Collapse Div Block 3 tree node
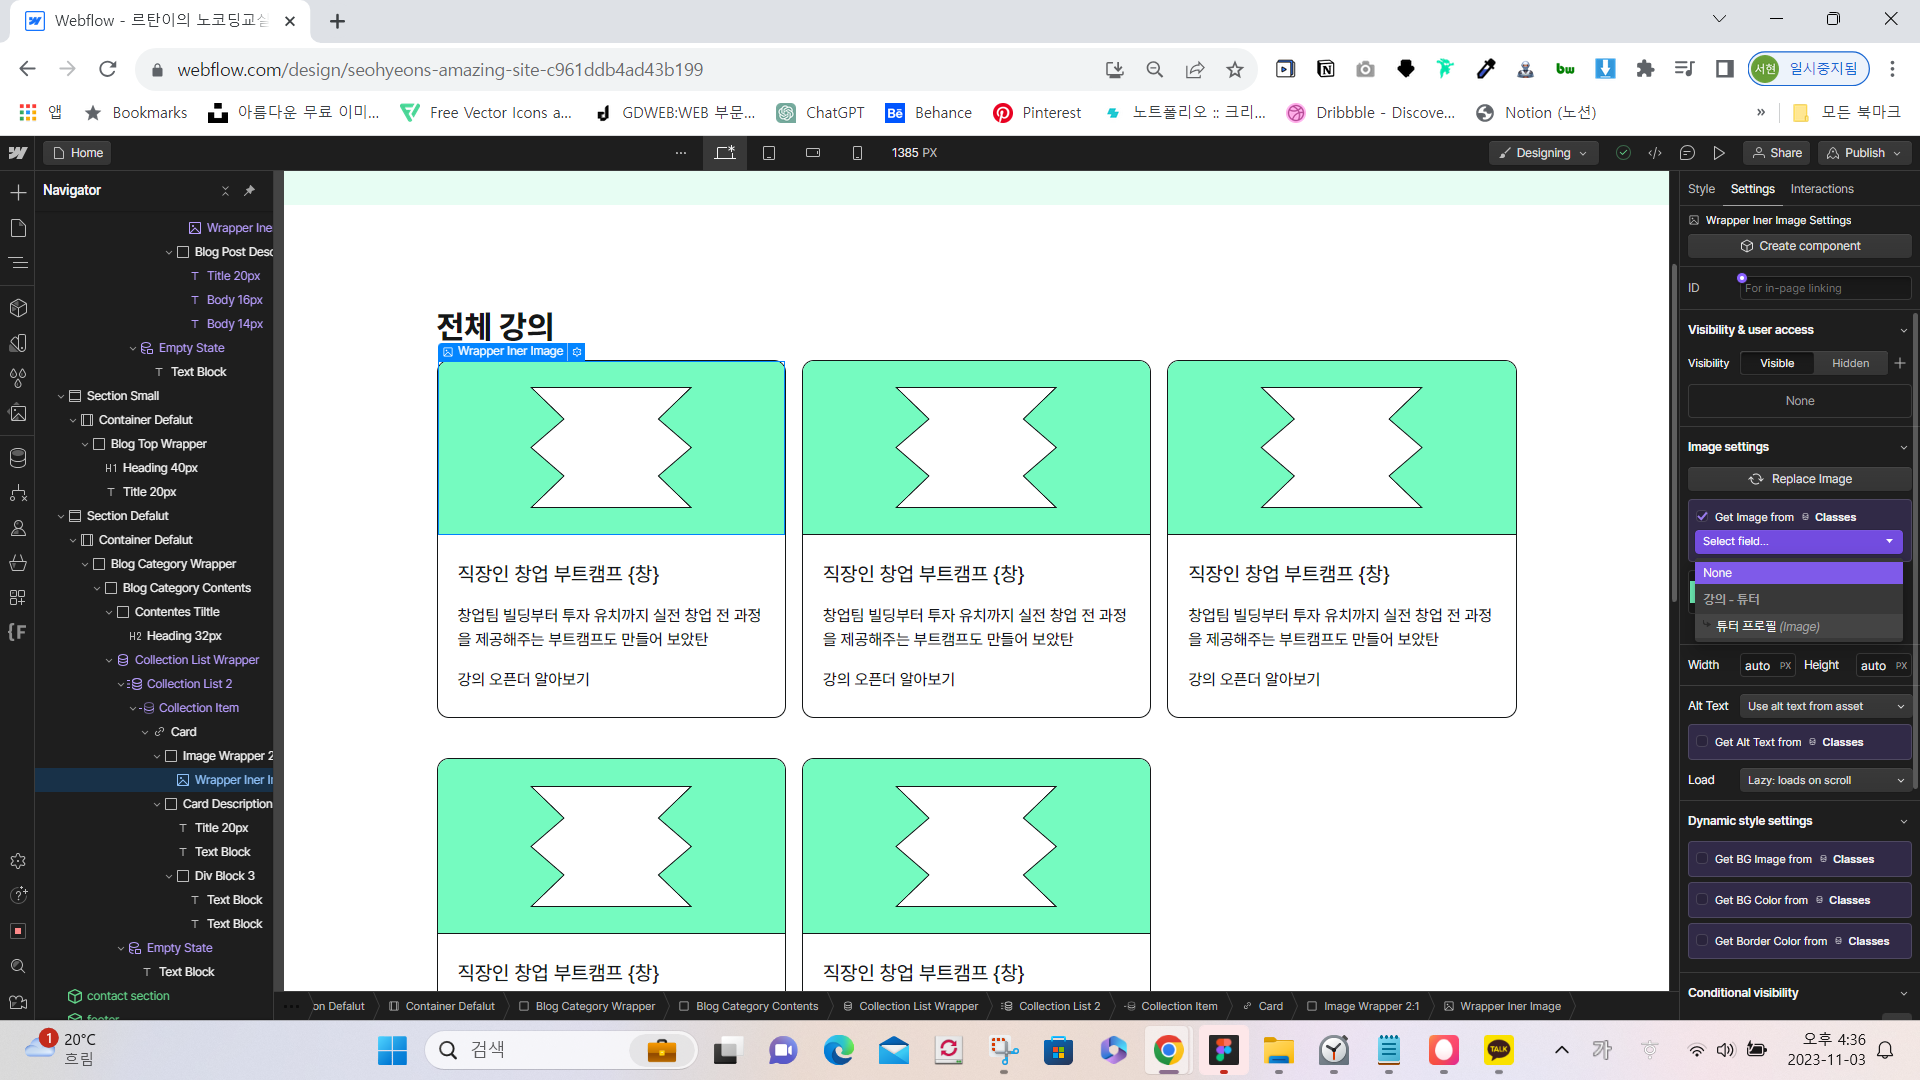 click(169, 876)
